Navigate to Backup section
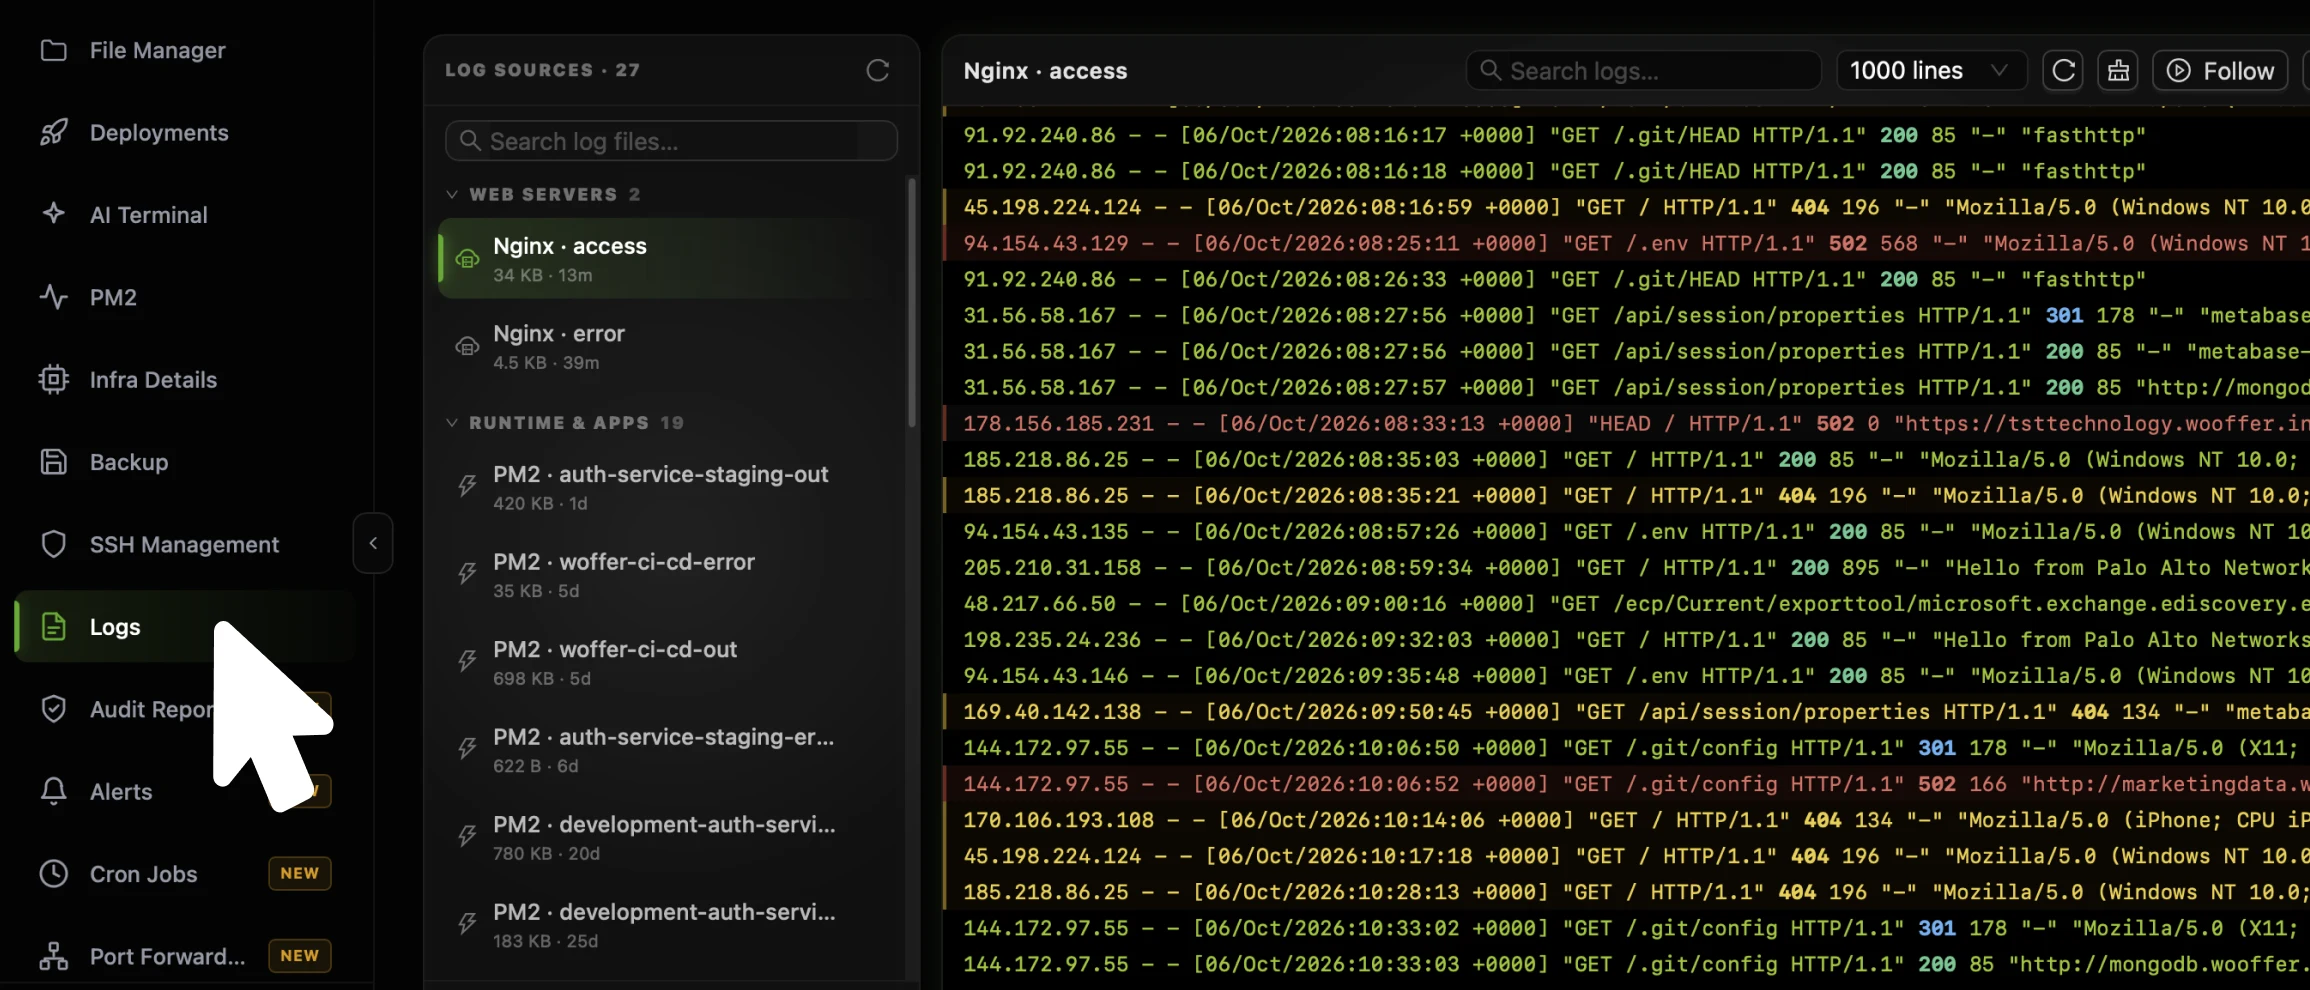The image size is (2310, 990). [129, 462]
